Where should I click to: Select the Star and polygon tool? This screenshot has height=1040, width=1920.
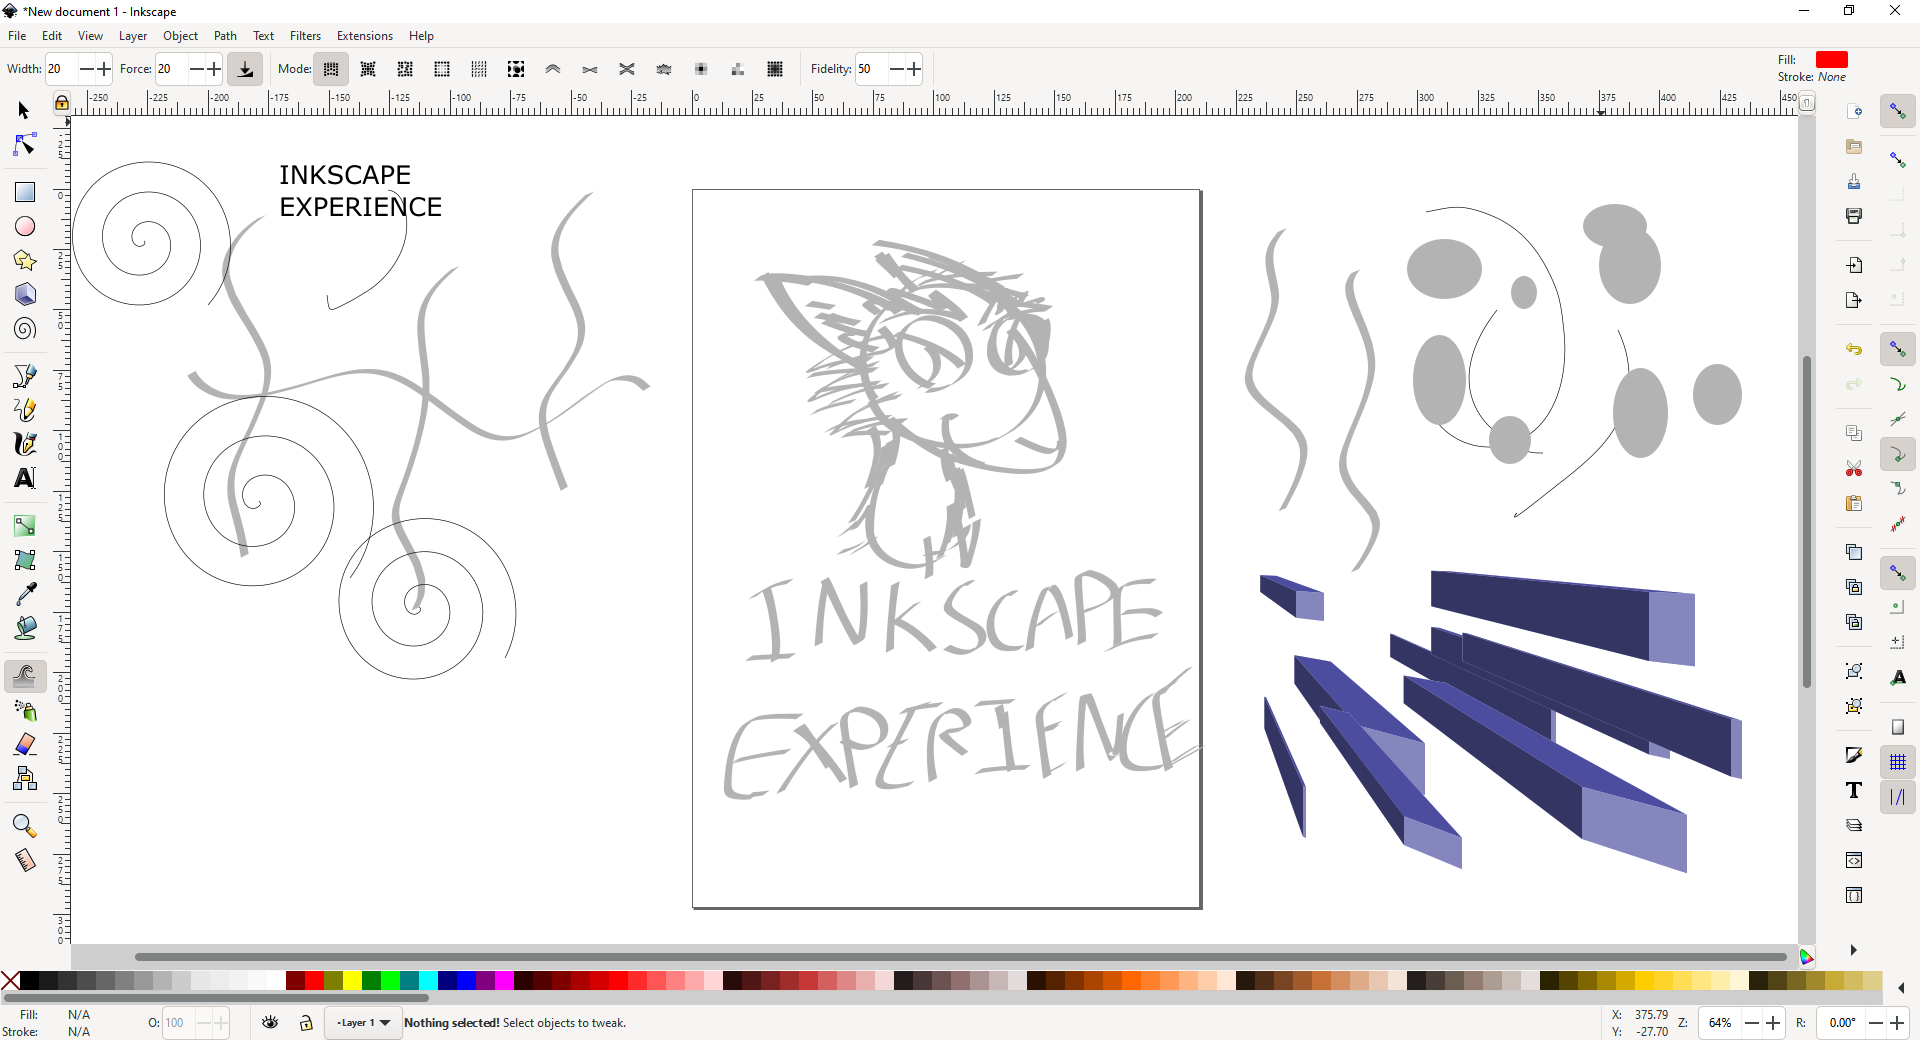tap(24, 261)
